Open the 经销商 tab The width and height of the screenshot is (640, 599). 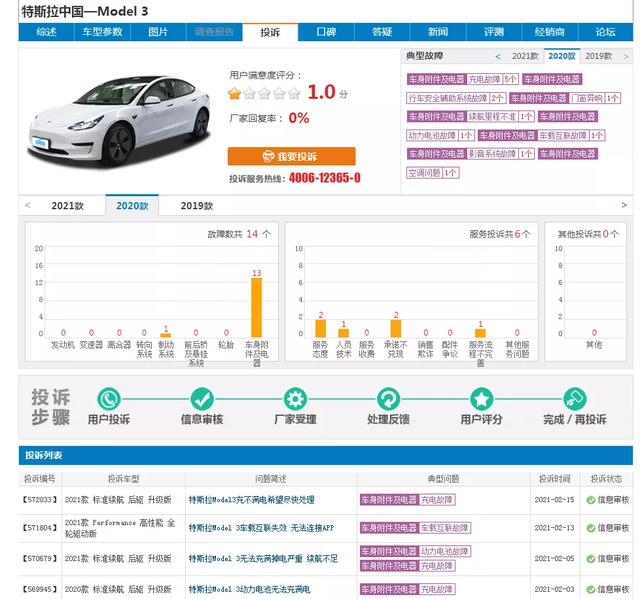coord(550,32)
